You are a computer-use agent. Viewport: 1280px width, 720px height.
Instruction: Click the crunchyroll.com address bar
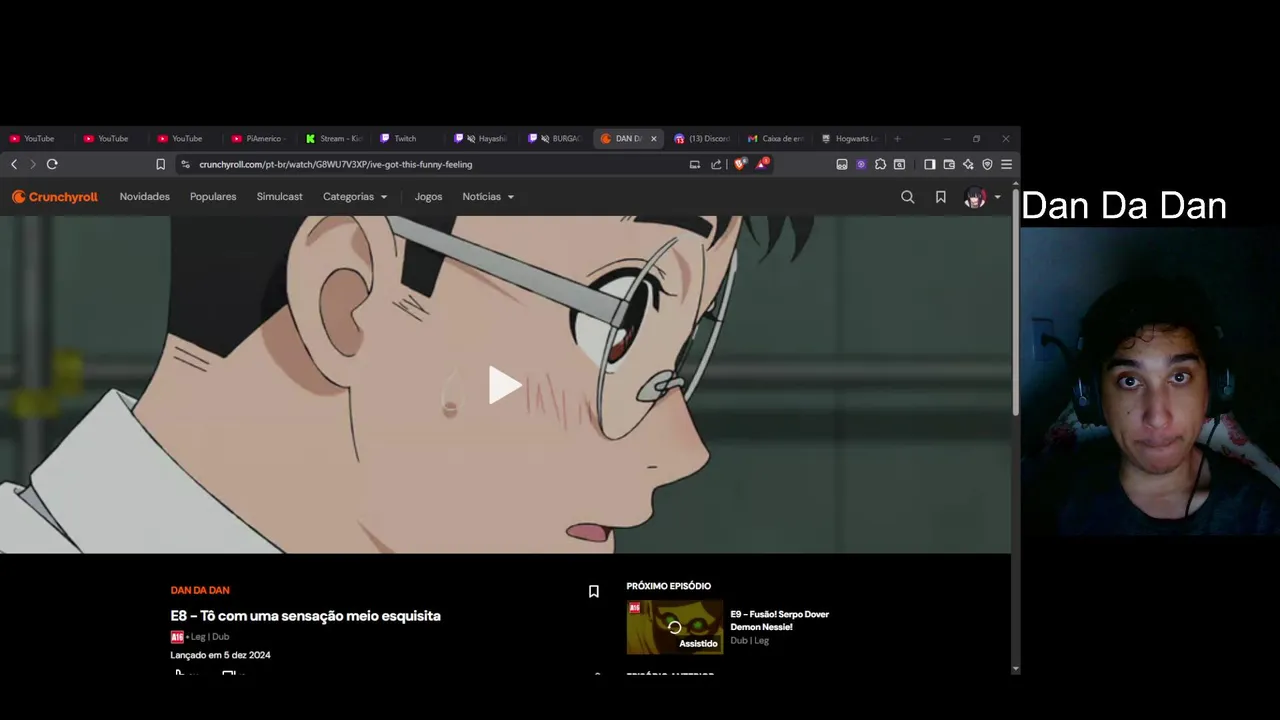pos(335,164)
